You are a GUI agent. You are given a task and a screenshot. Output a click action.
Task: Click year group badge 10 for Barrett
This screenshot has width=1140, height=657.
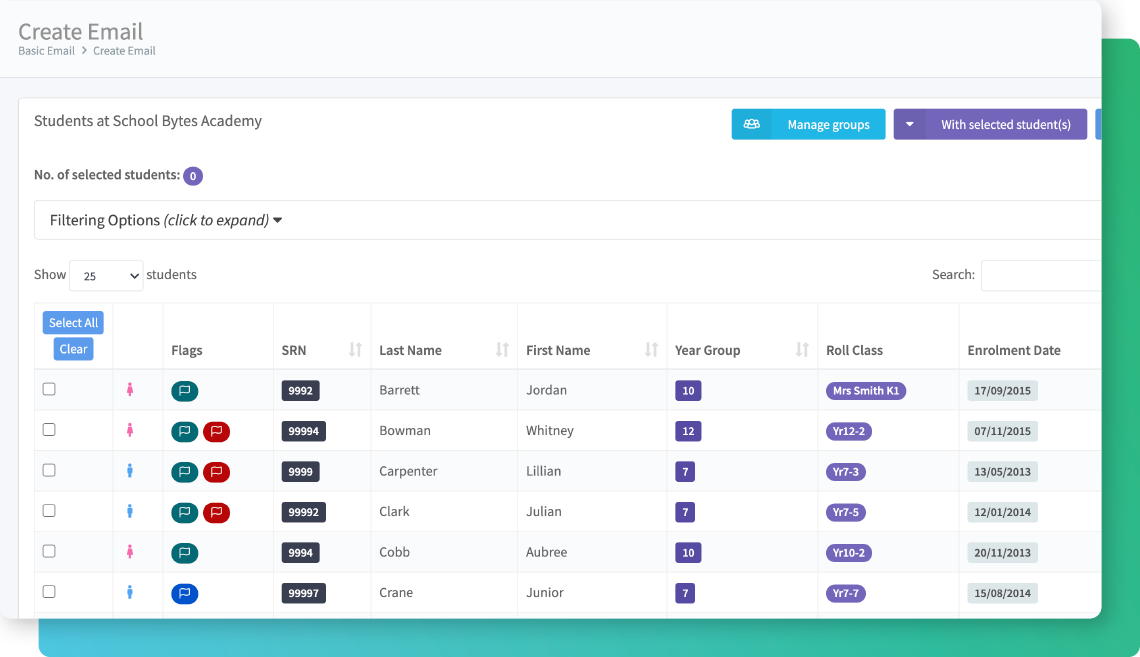(x=689, y=391)
